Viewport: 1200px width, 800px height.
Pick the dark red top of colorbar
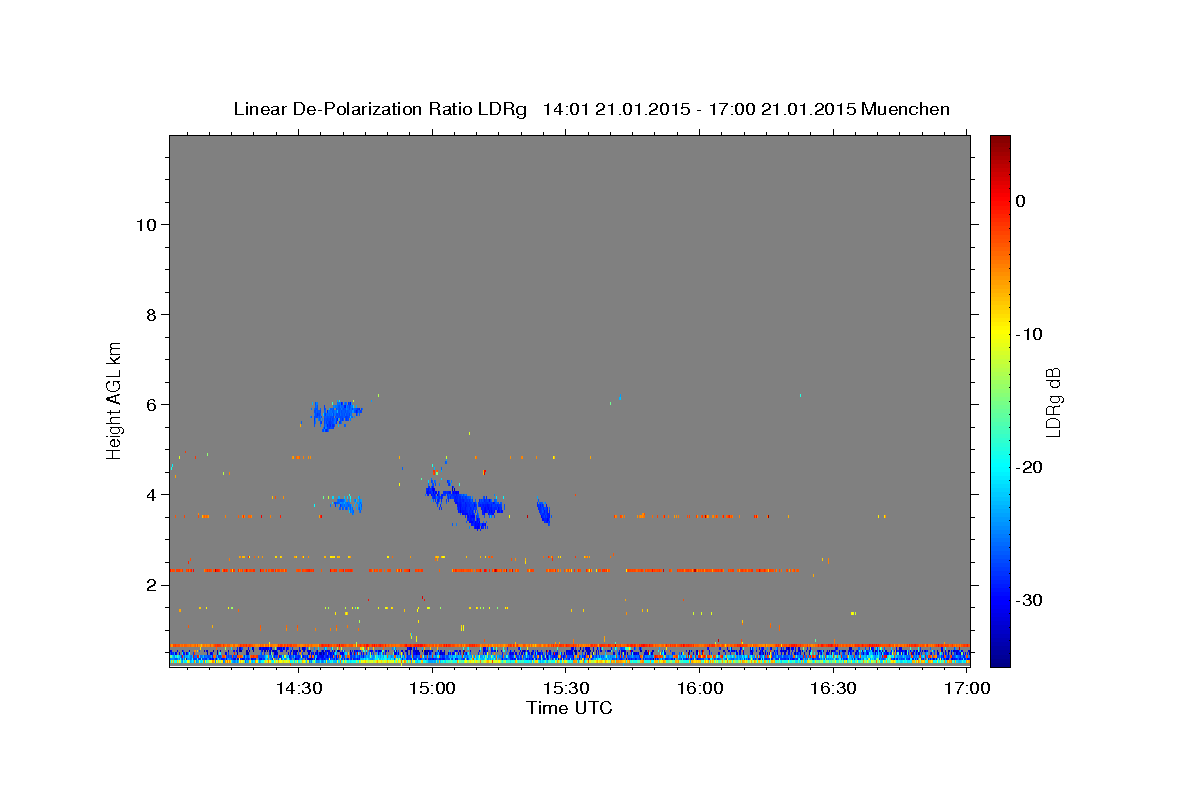point(1000,142)
